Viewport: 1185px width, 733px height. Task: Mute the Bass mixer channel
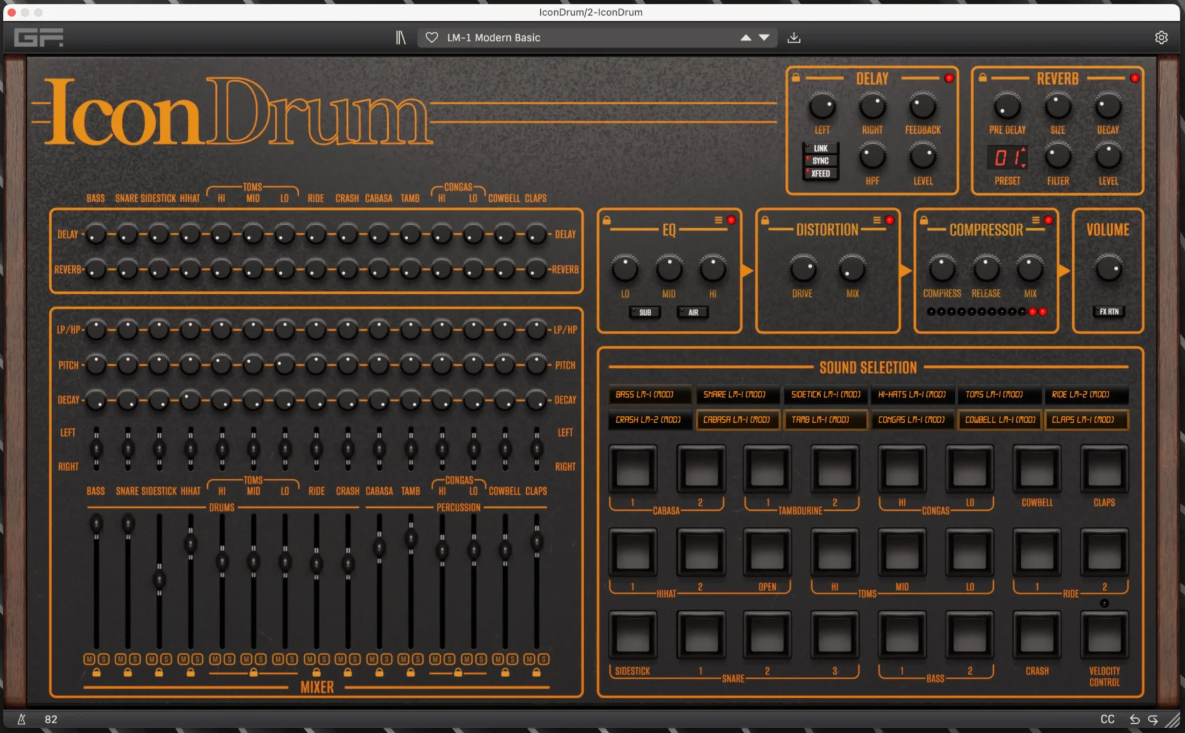pyautogui.click(x=89, y=659)
